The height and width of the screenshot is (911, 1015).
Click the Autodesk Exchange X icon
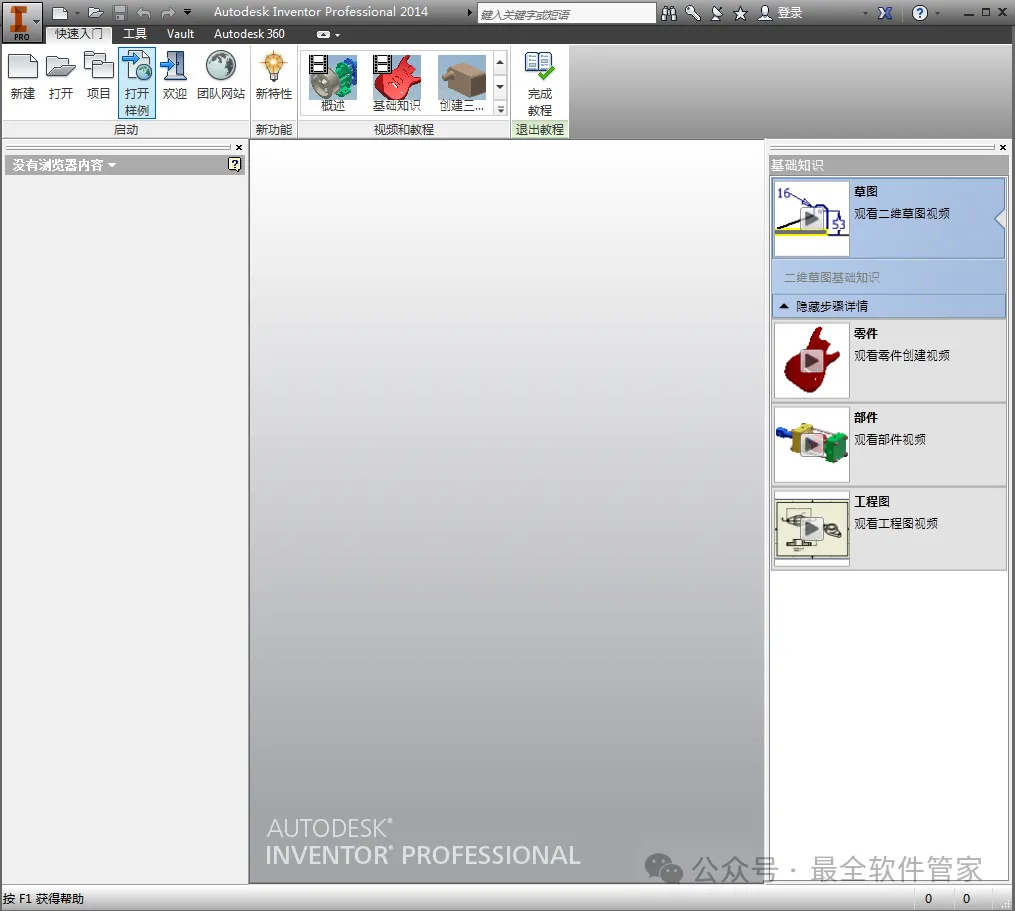click(x=885, y=13)
